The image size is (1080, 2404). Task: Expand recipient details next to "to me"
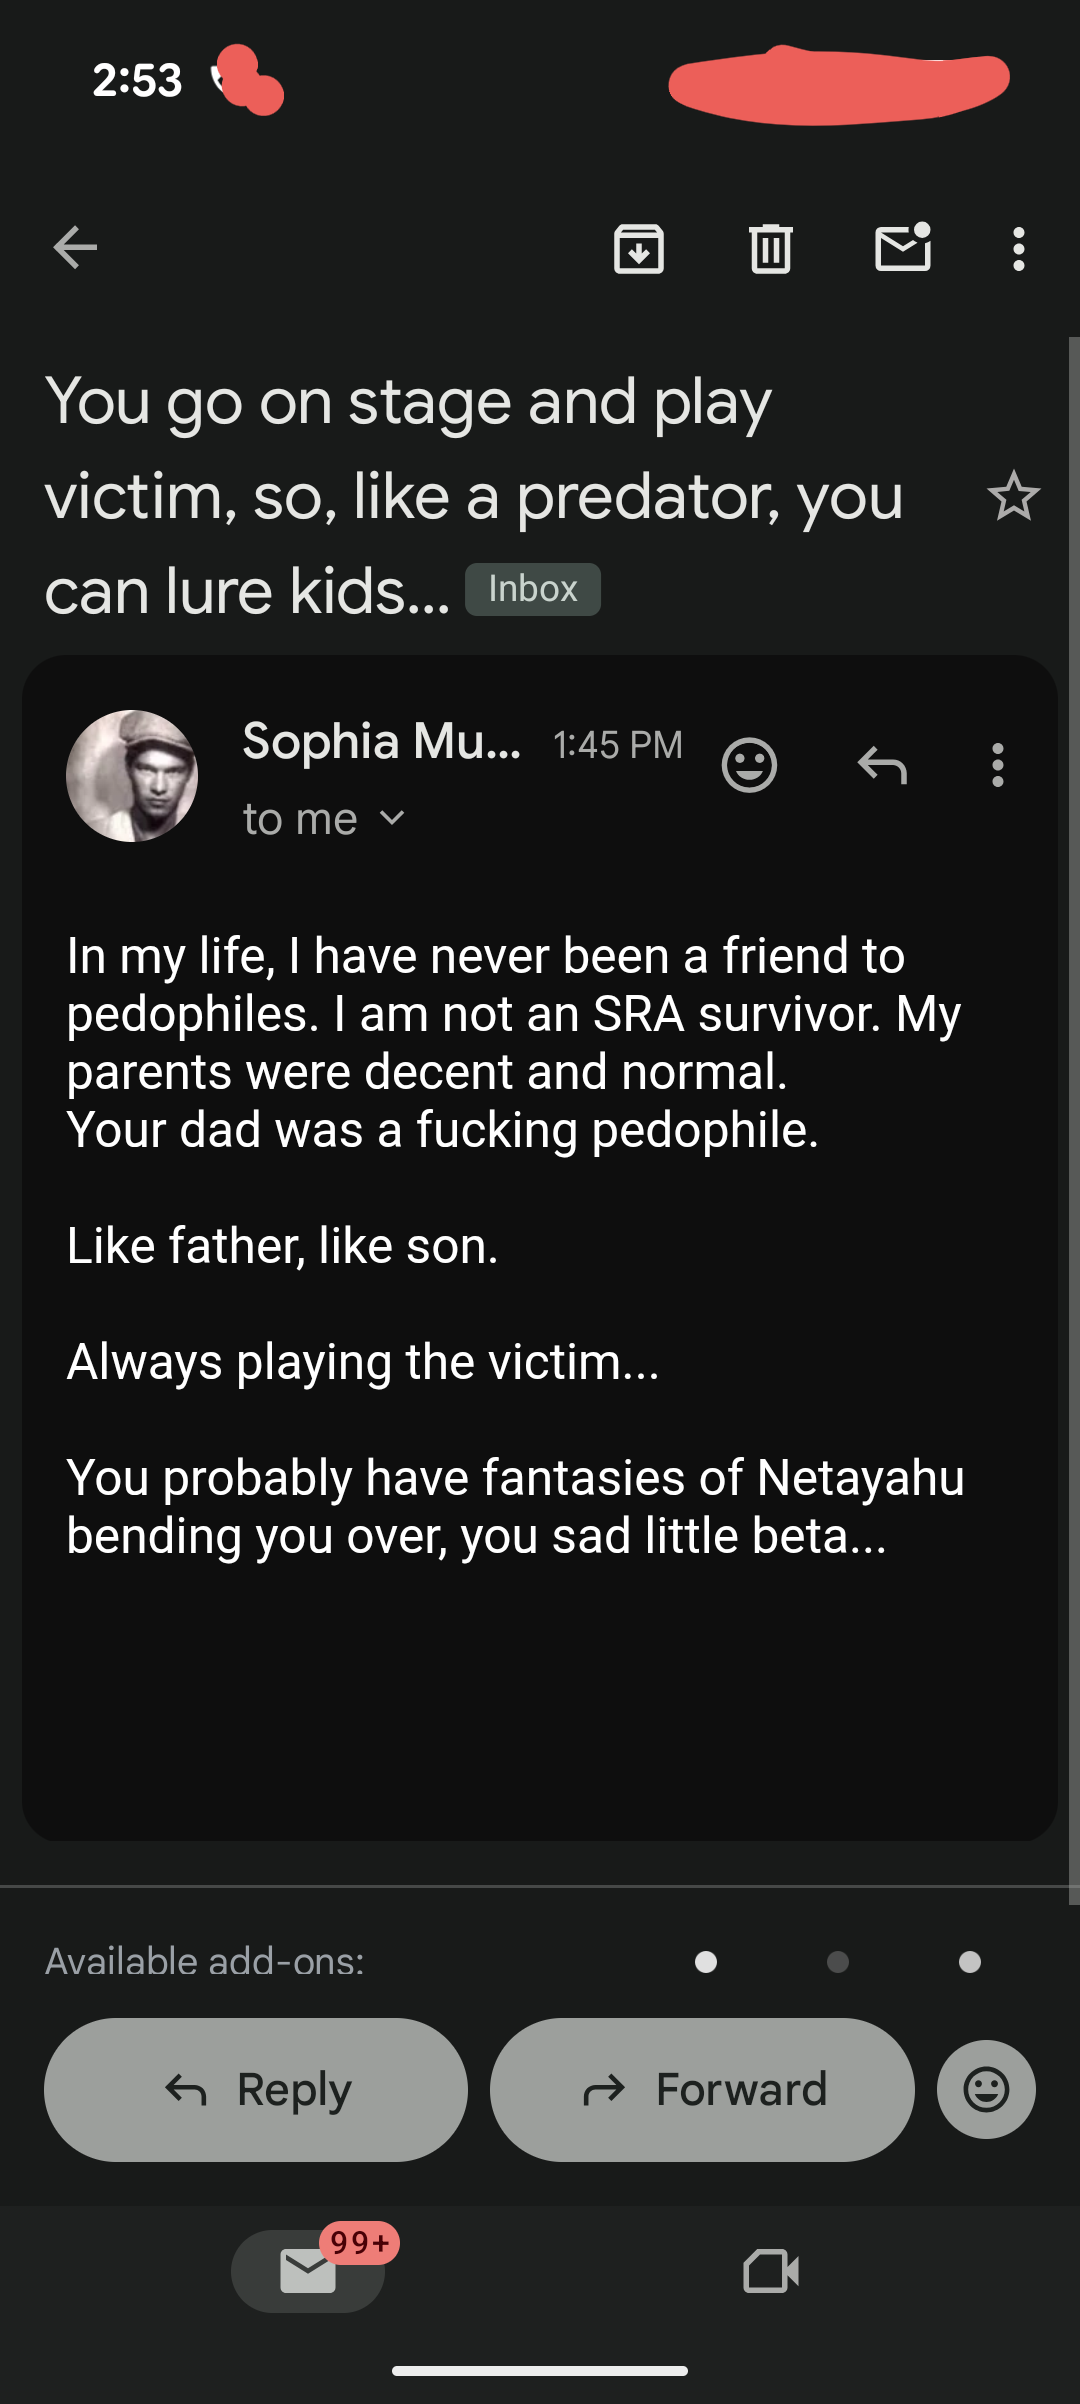[x=393, y=819]
